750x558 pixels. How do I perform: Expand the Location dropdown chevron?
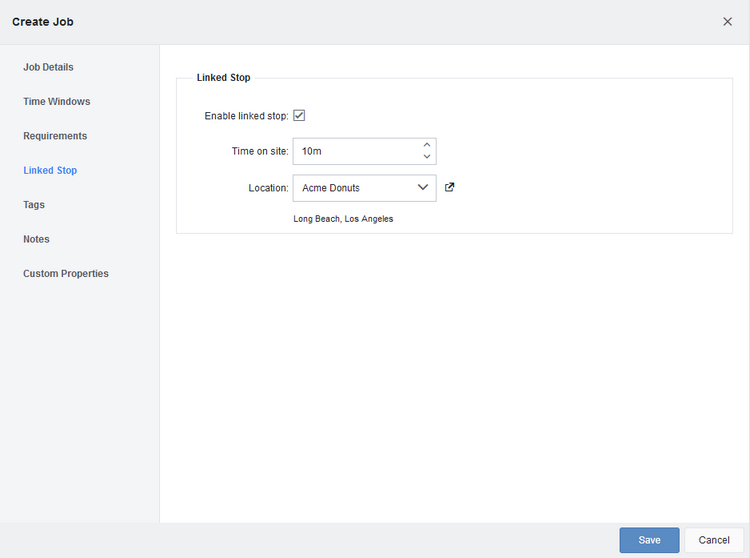[x=422, y=187]
